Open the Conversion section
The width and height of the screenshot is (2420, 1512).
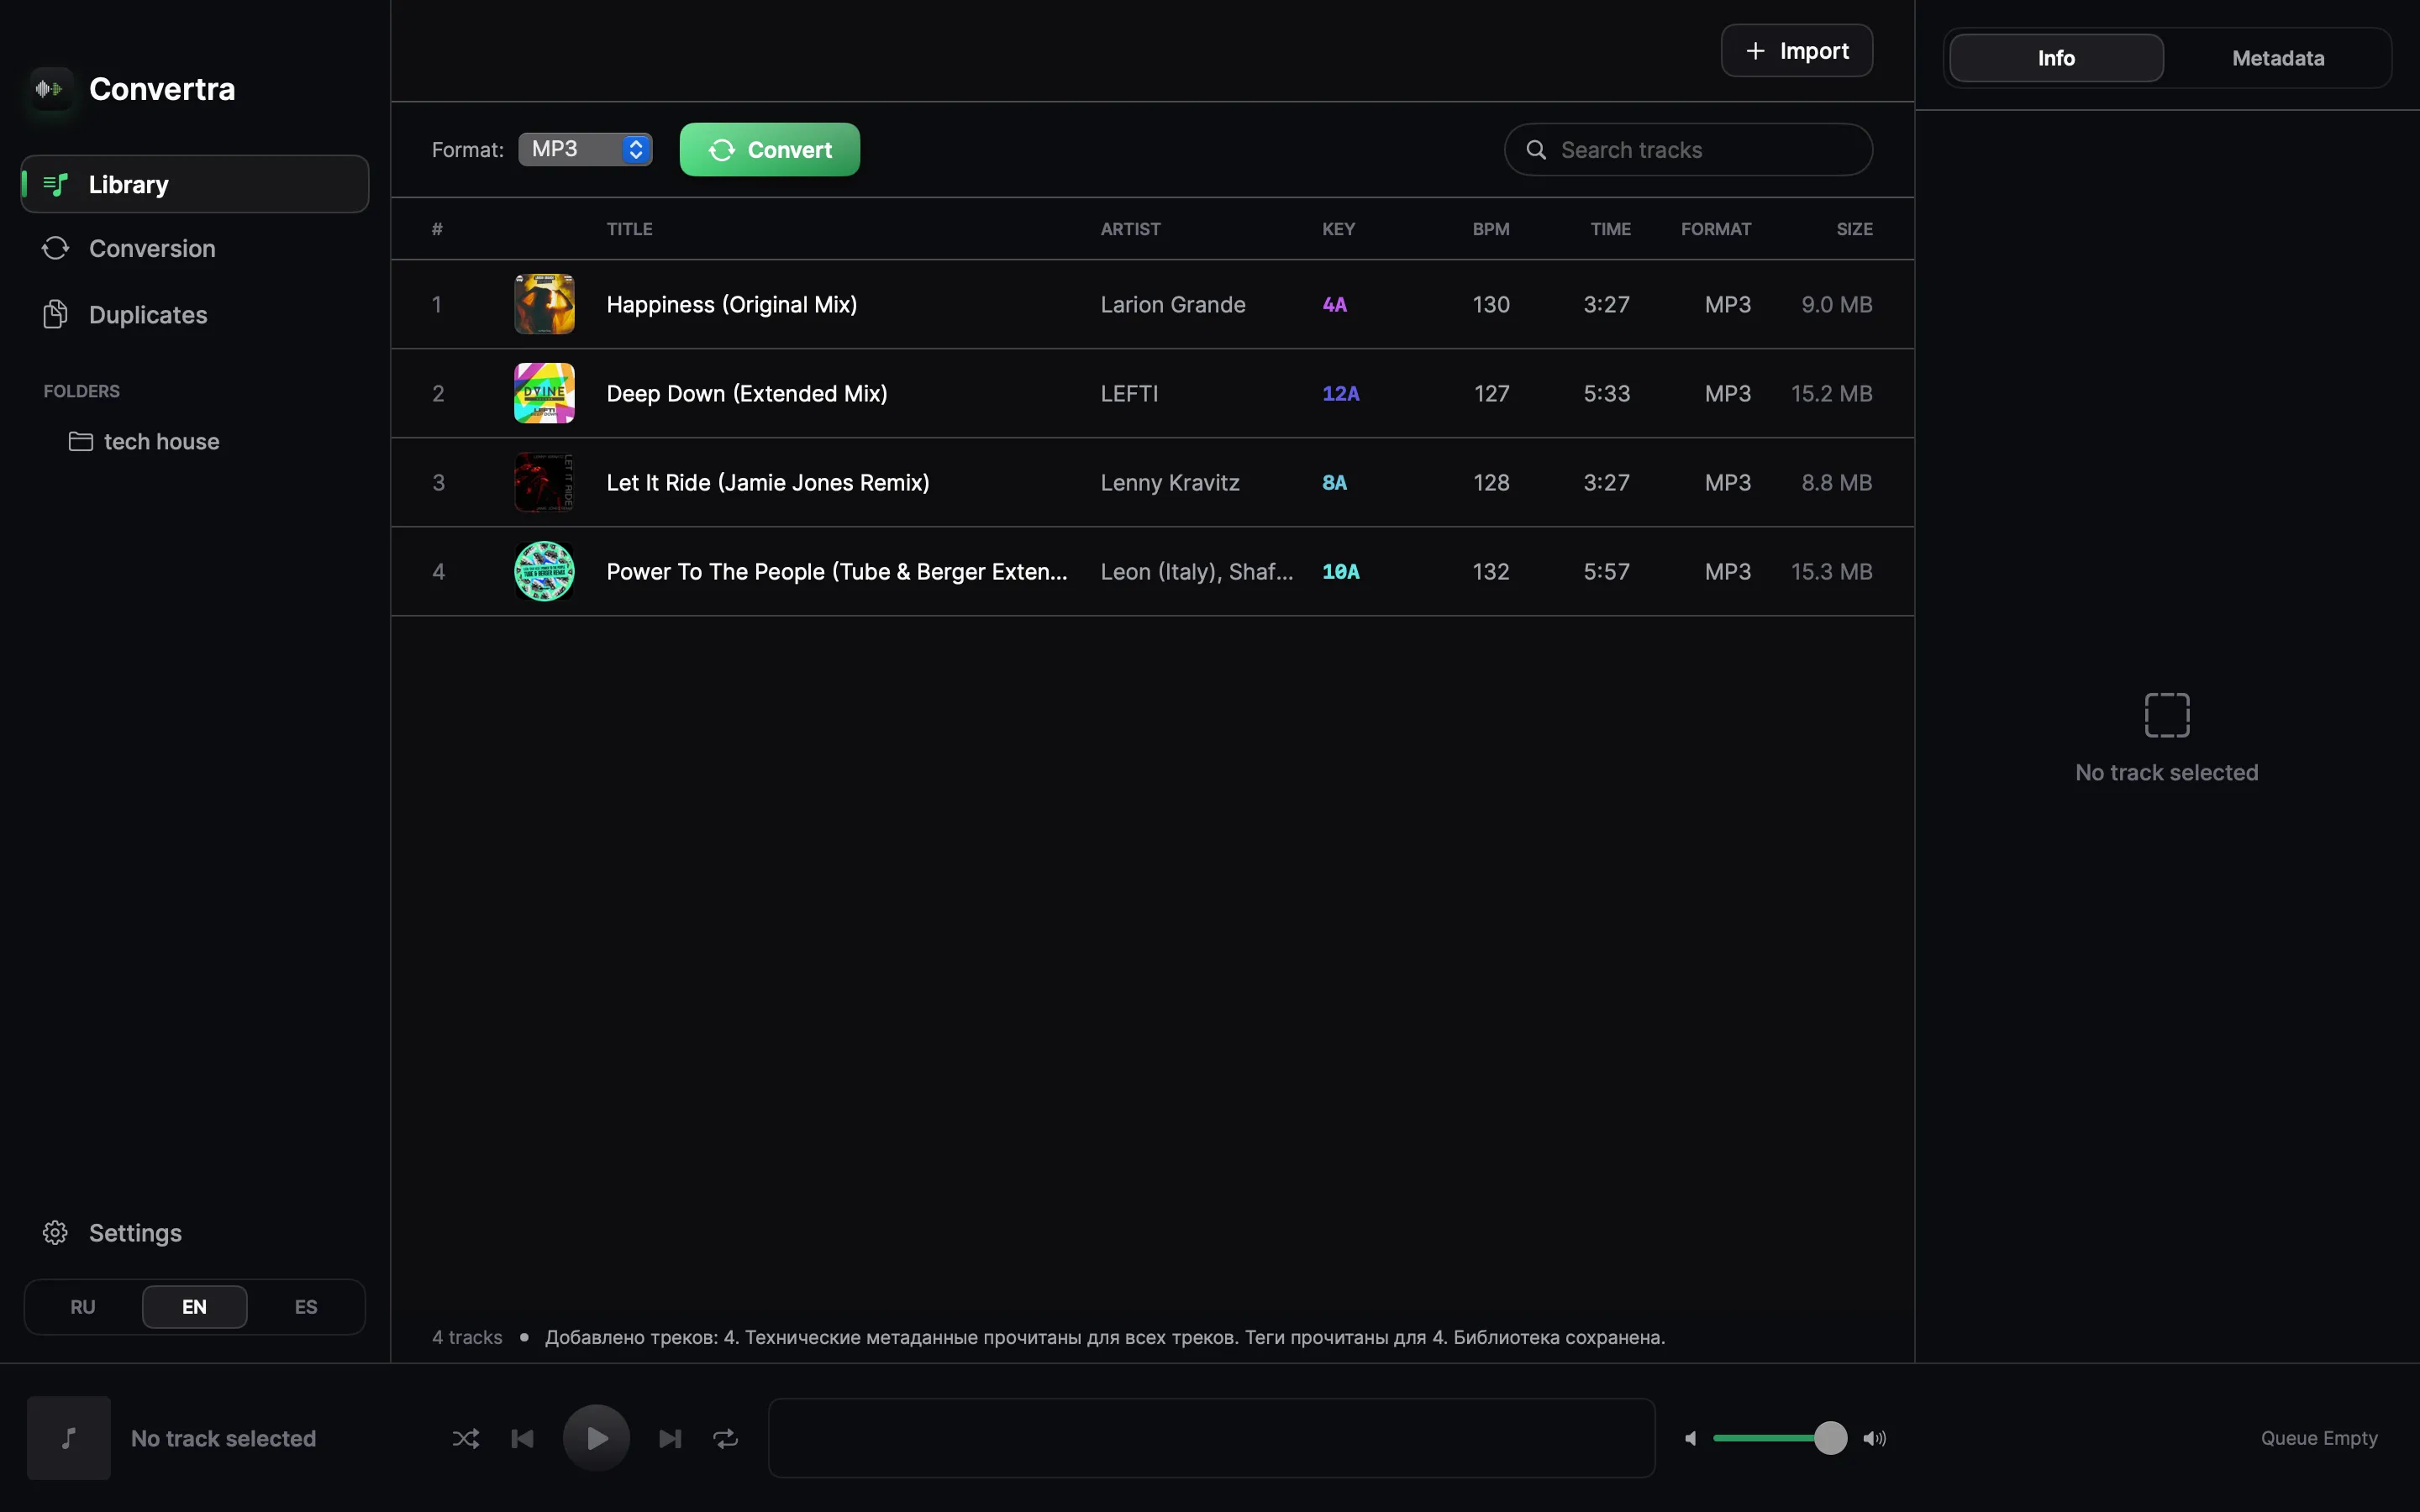pyautogui.click(x=195, y=248)
